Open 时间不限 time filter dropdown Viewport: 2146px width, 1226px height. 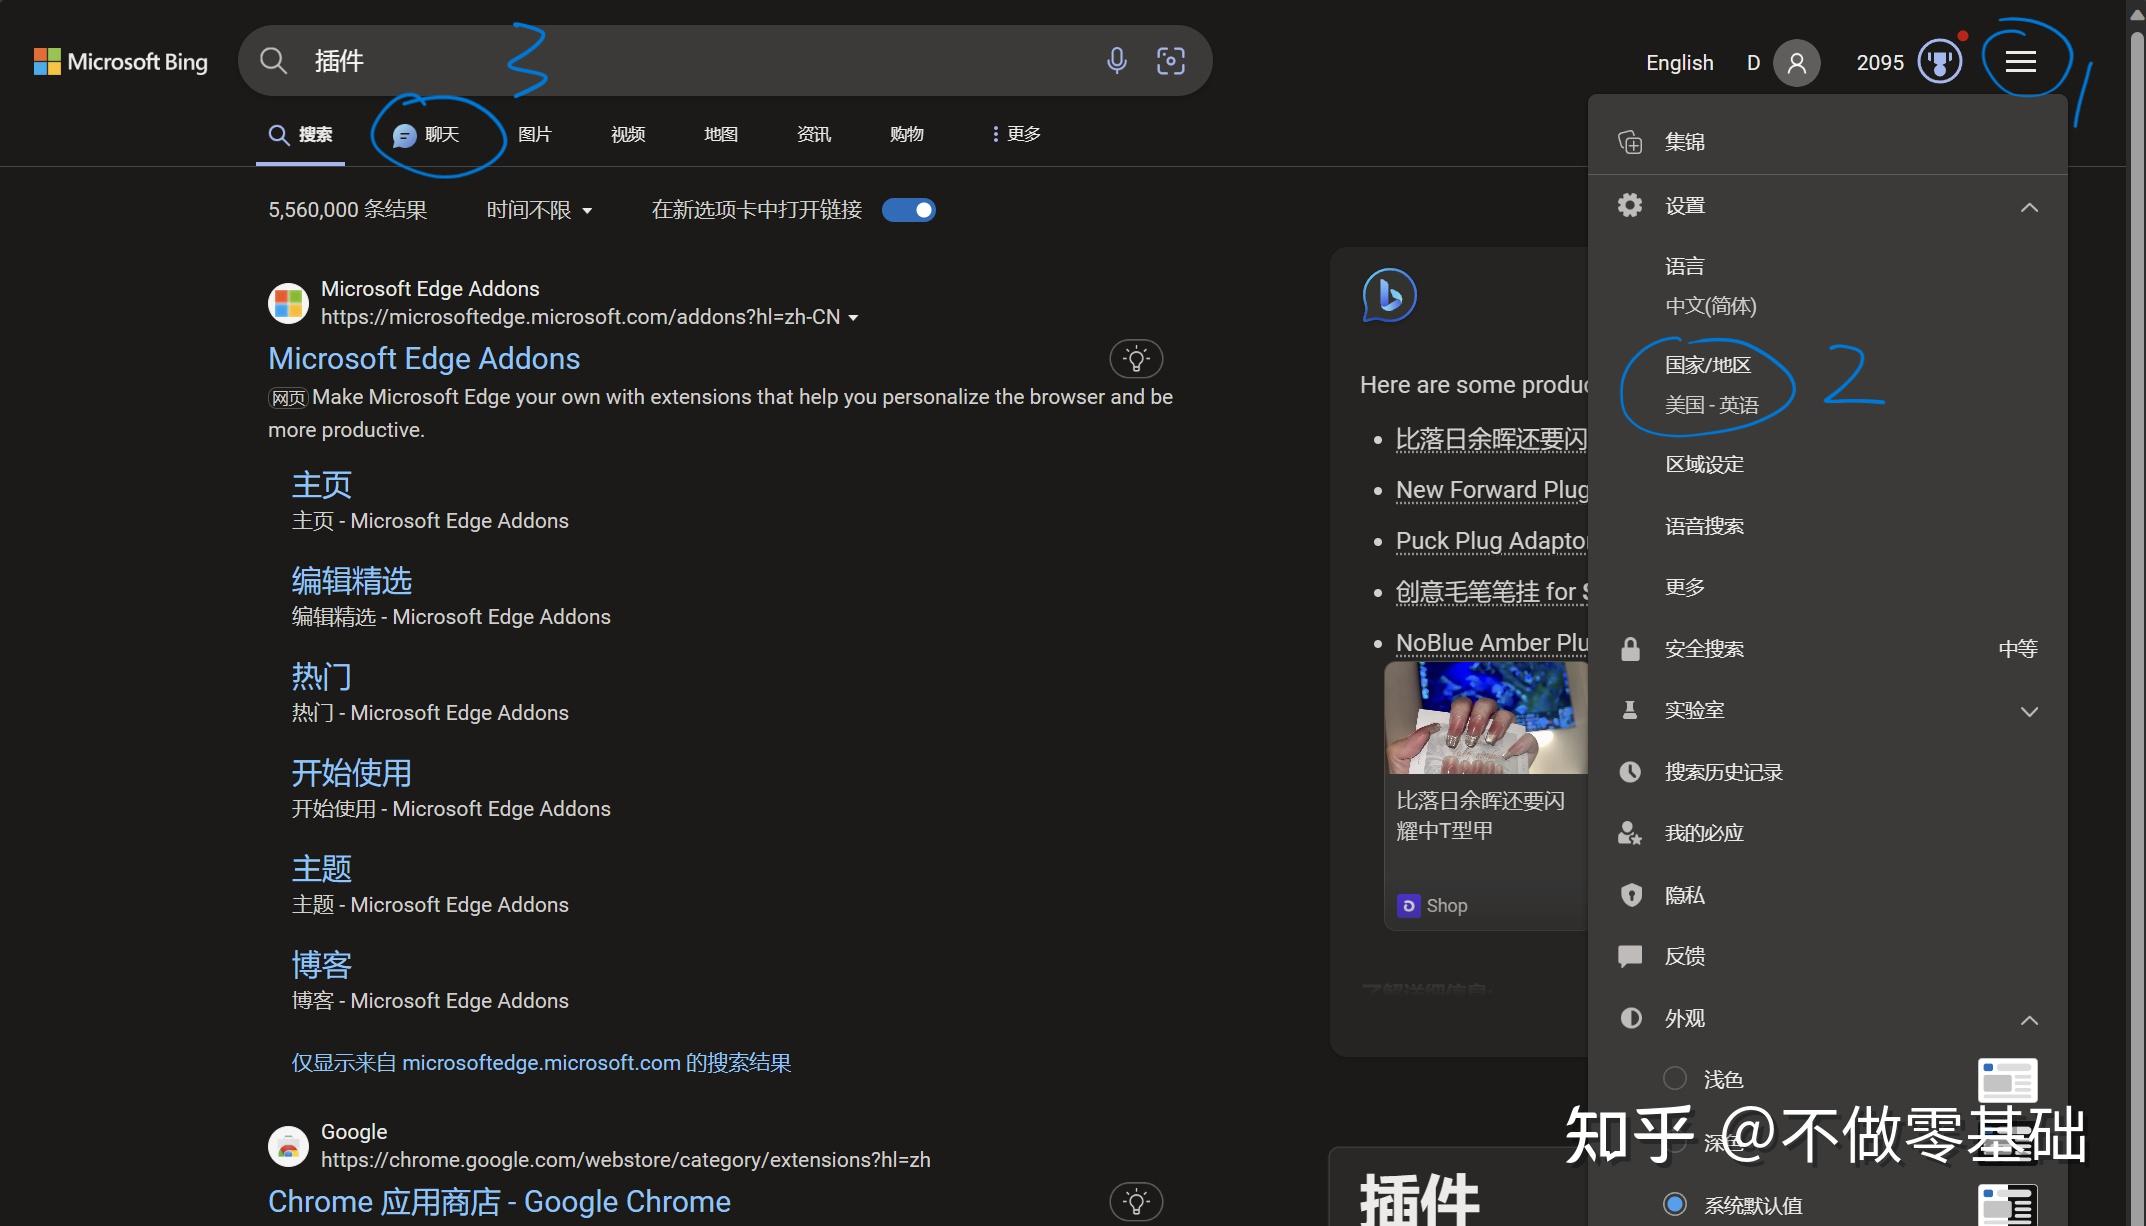pyautogui.click(x=540, y=210)
